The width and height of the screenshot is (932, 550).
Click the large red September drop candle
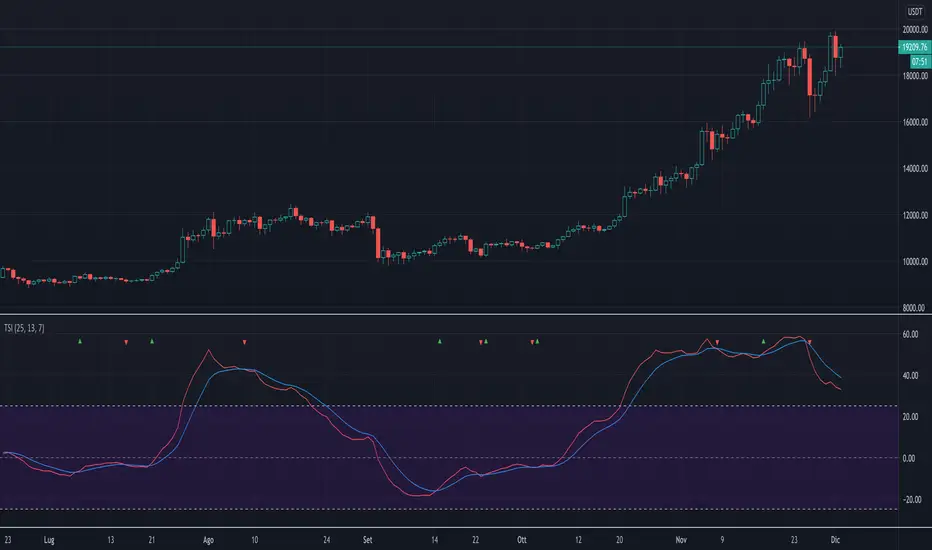click(378, 243)
